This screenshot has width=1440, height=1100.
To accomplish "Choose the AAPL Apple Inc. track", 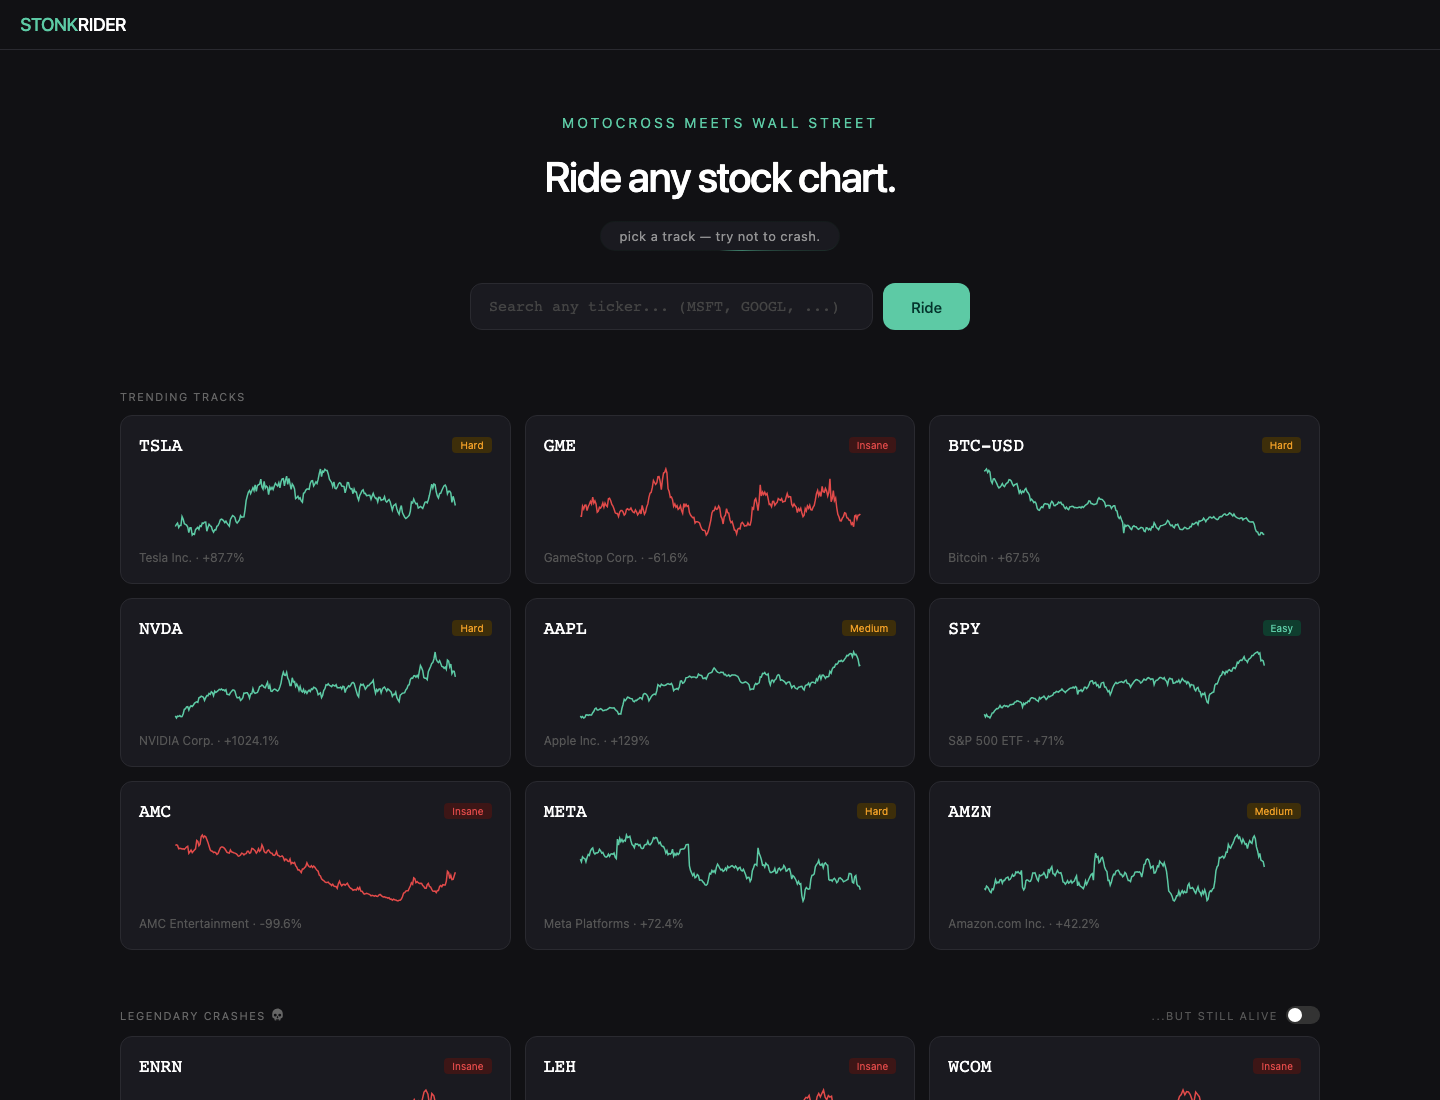I will tap(720, 682).
